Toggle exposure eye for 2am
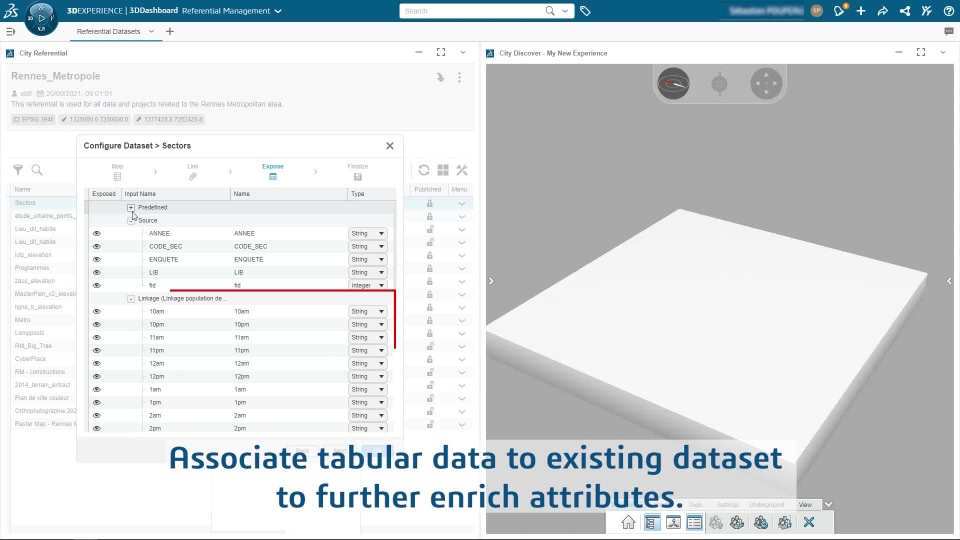 (97, 416)
